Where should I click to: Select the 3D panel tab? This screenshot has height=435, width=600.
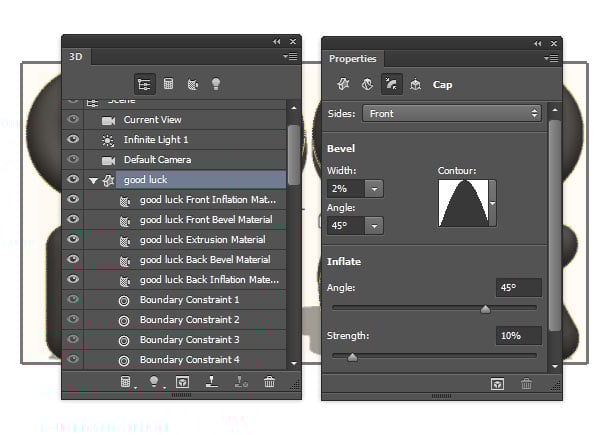[76, 57]
